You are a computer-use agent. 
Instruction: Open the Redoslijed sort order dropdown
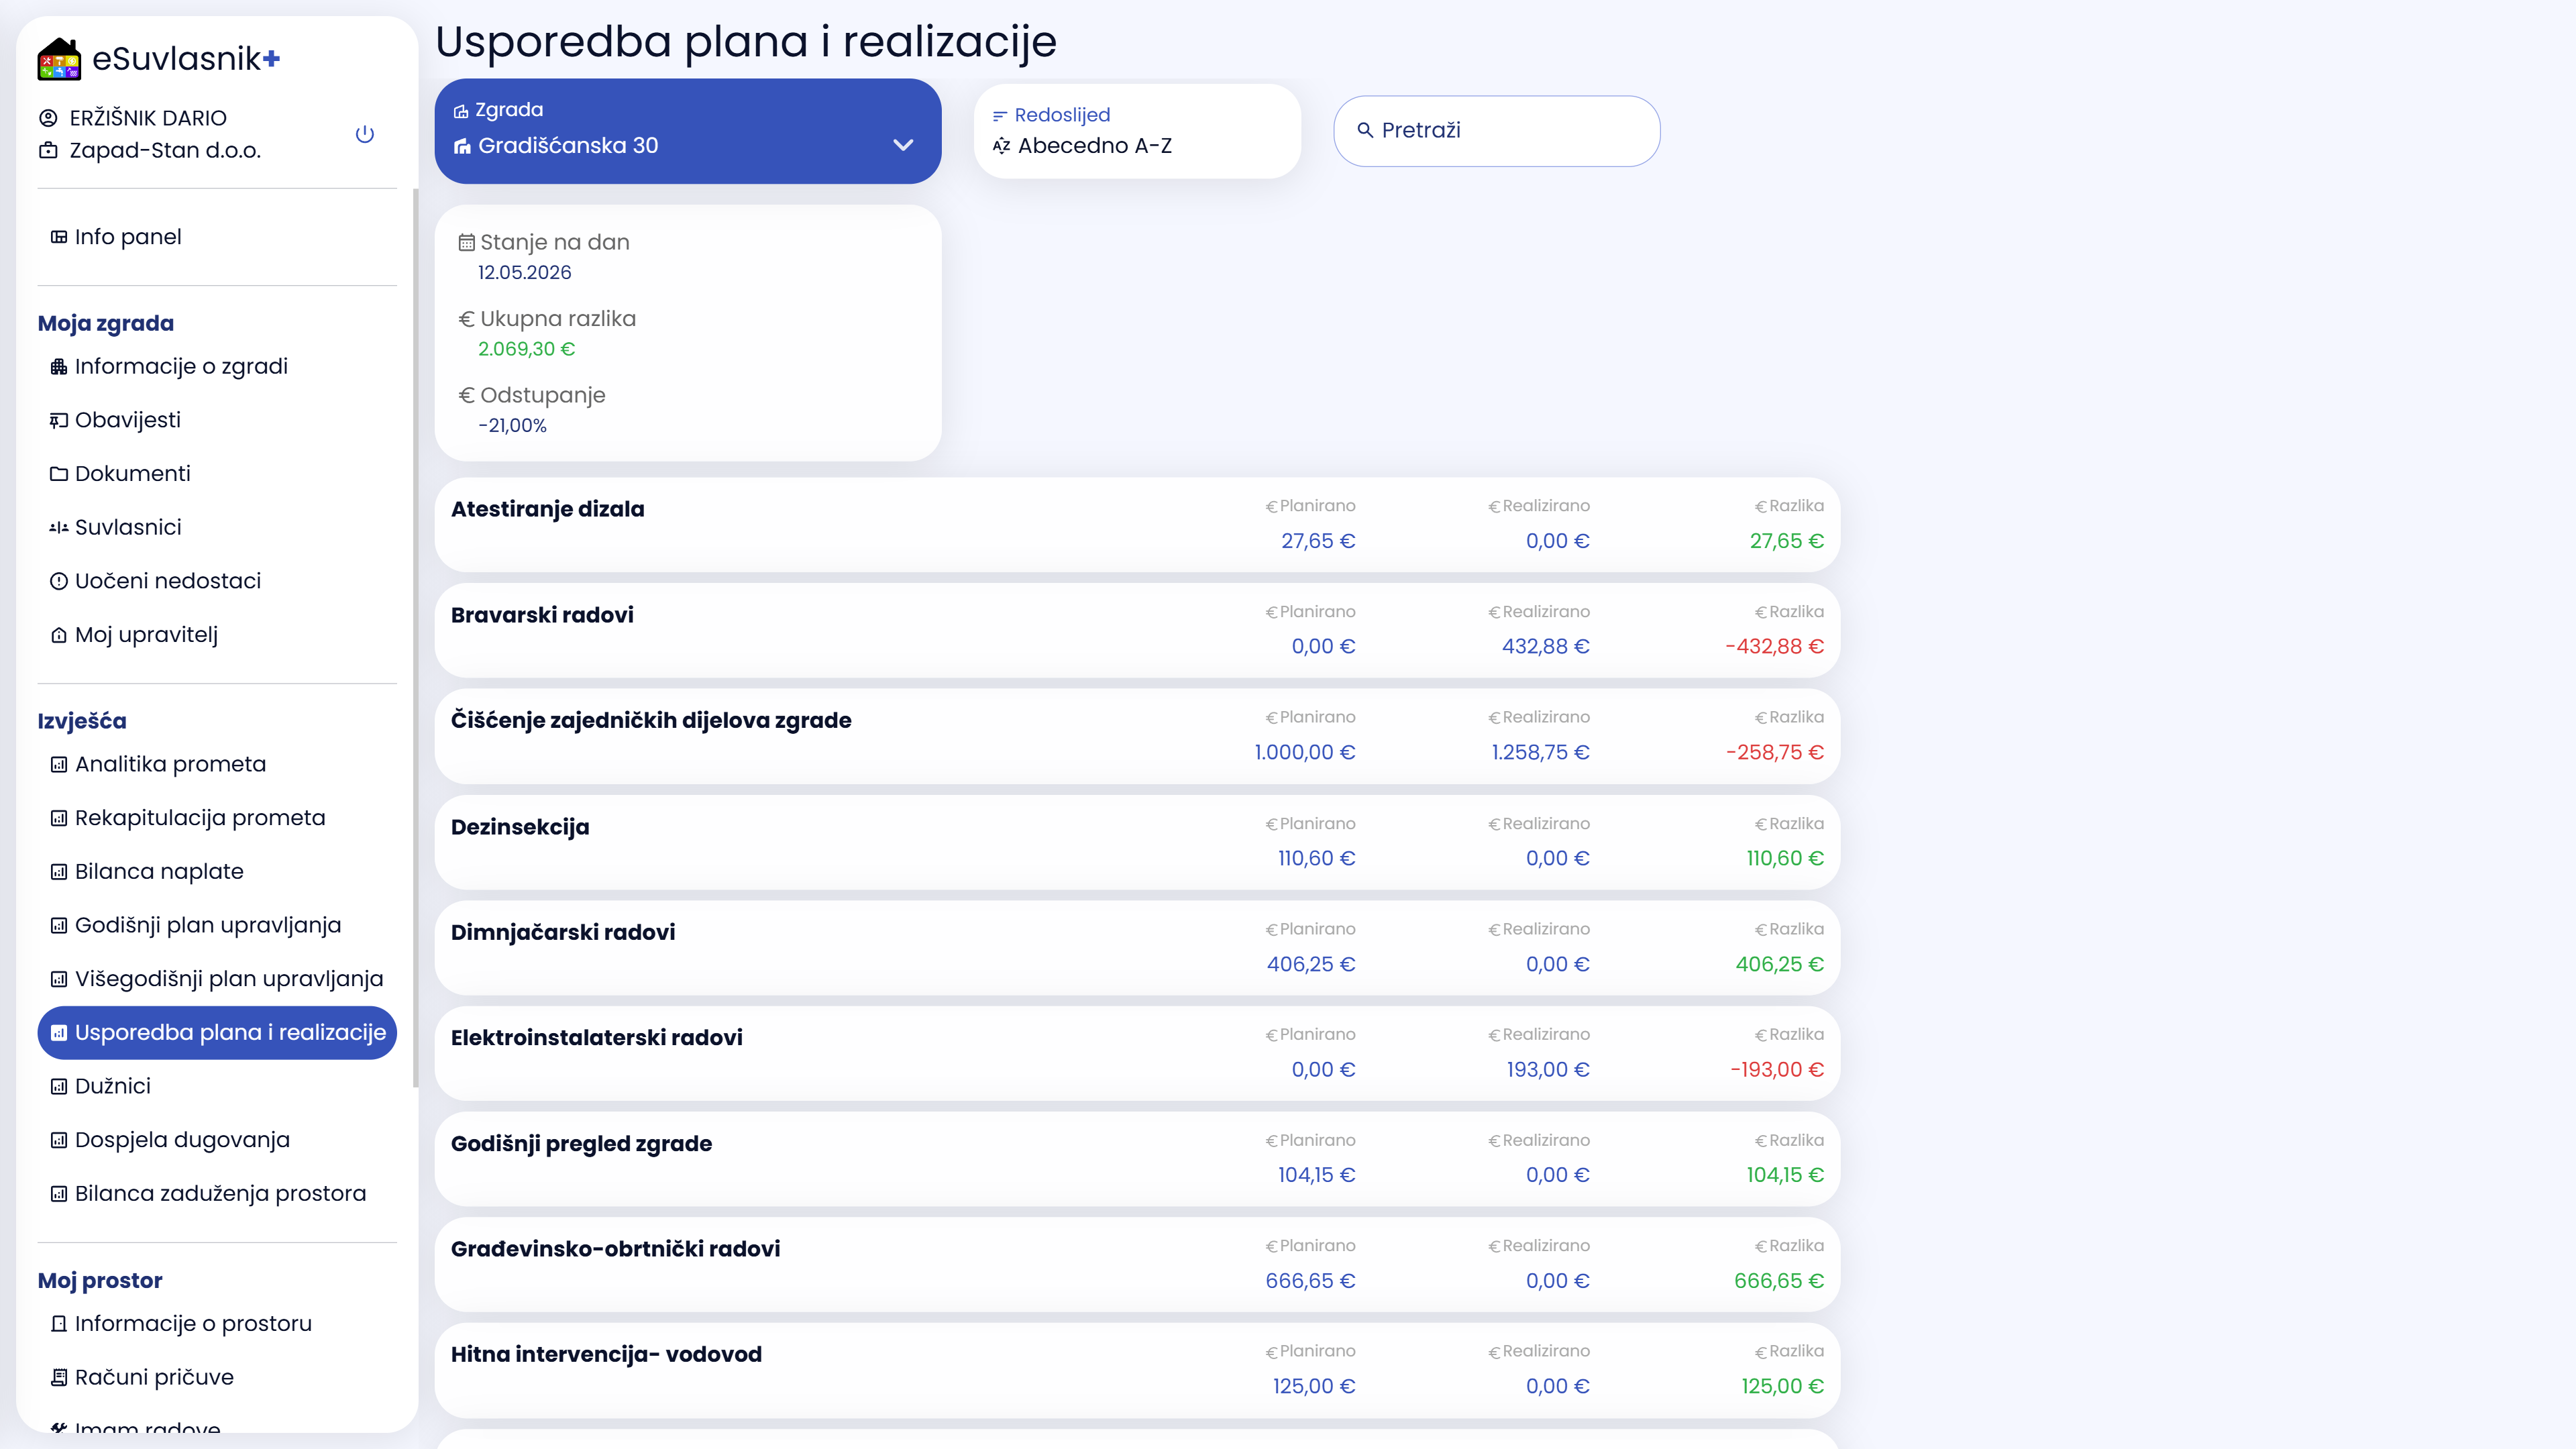point(1137,131)
